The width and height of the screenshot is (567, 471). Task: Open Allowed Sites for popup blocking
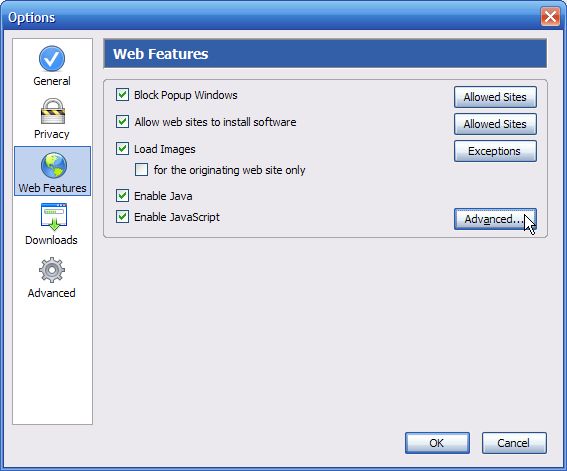click(495, 97)
